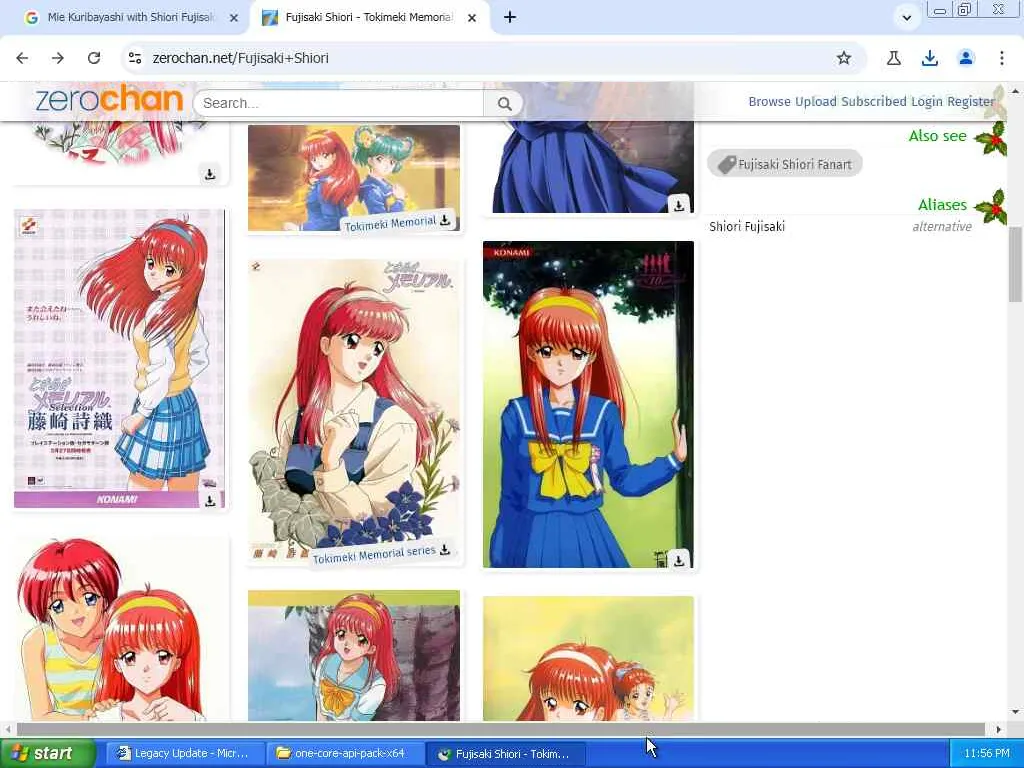Select the Fujisaki Shiori - Tokimeki Memorial tab
Image resolution: width=1024 pixels, height=768 pixels.
(x=369, y=18)
